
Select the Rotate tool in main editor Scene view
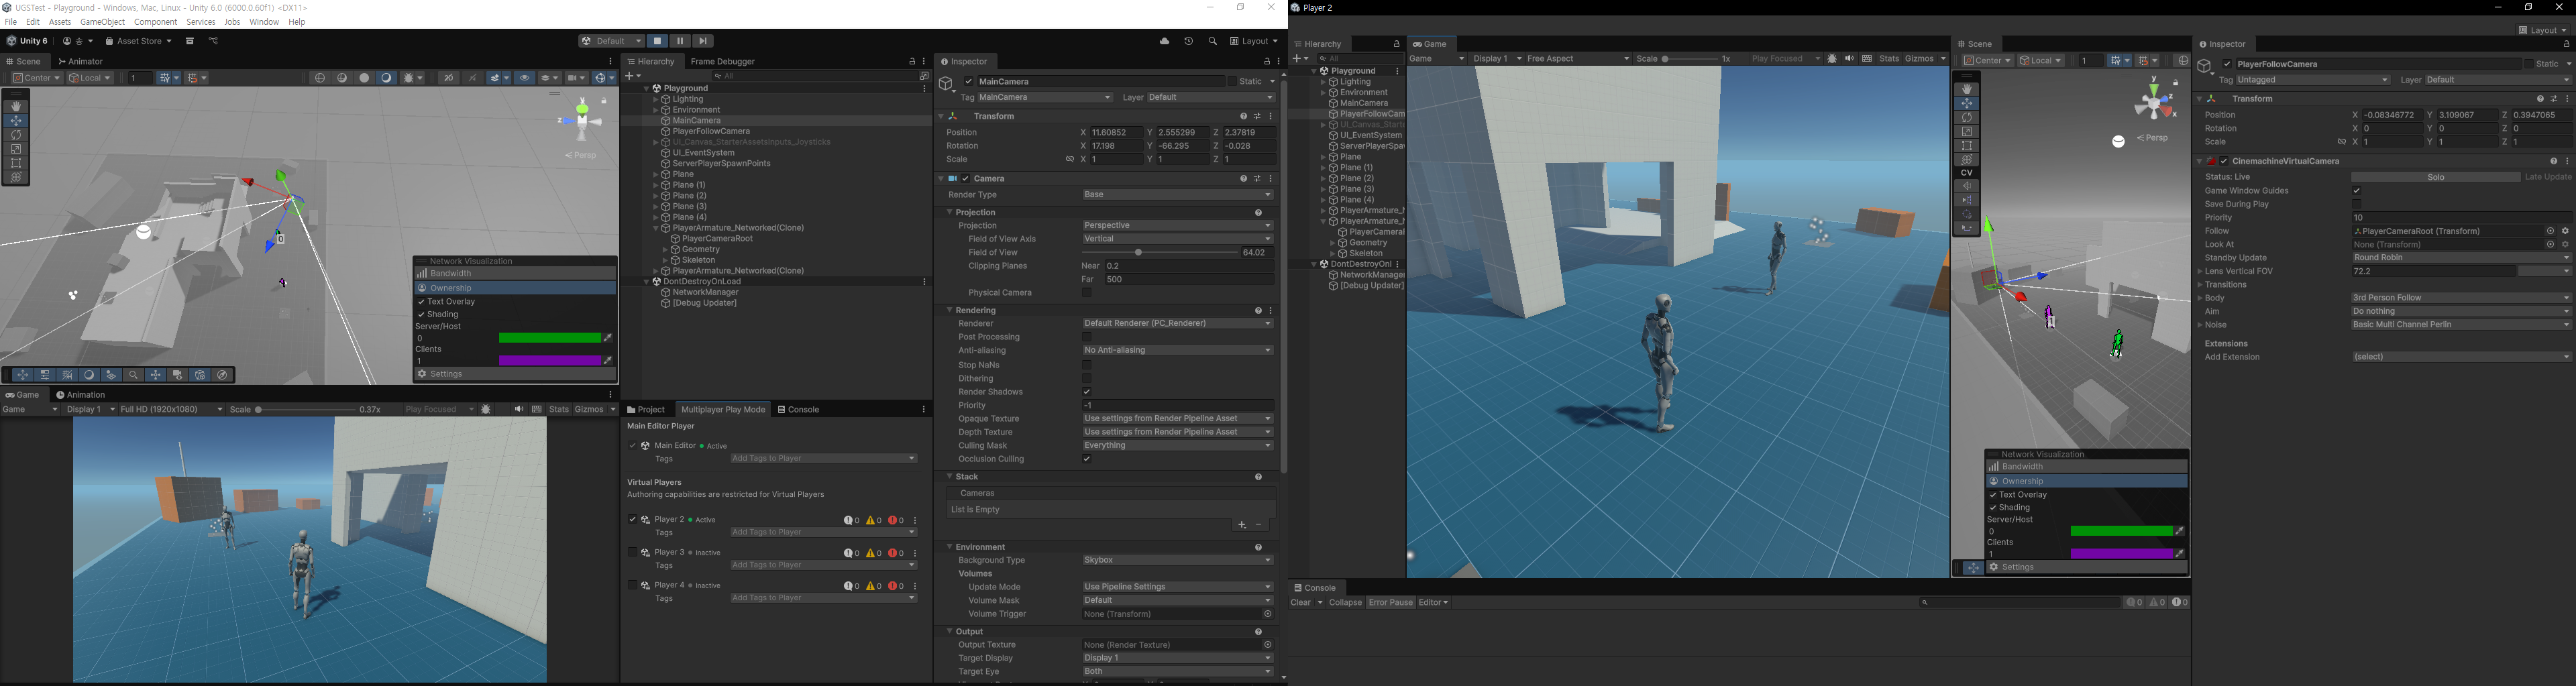tap(15, 134)
